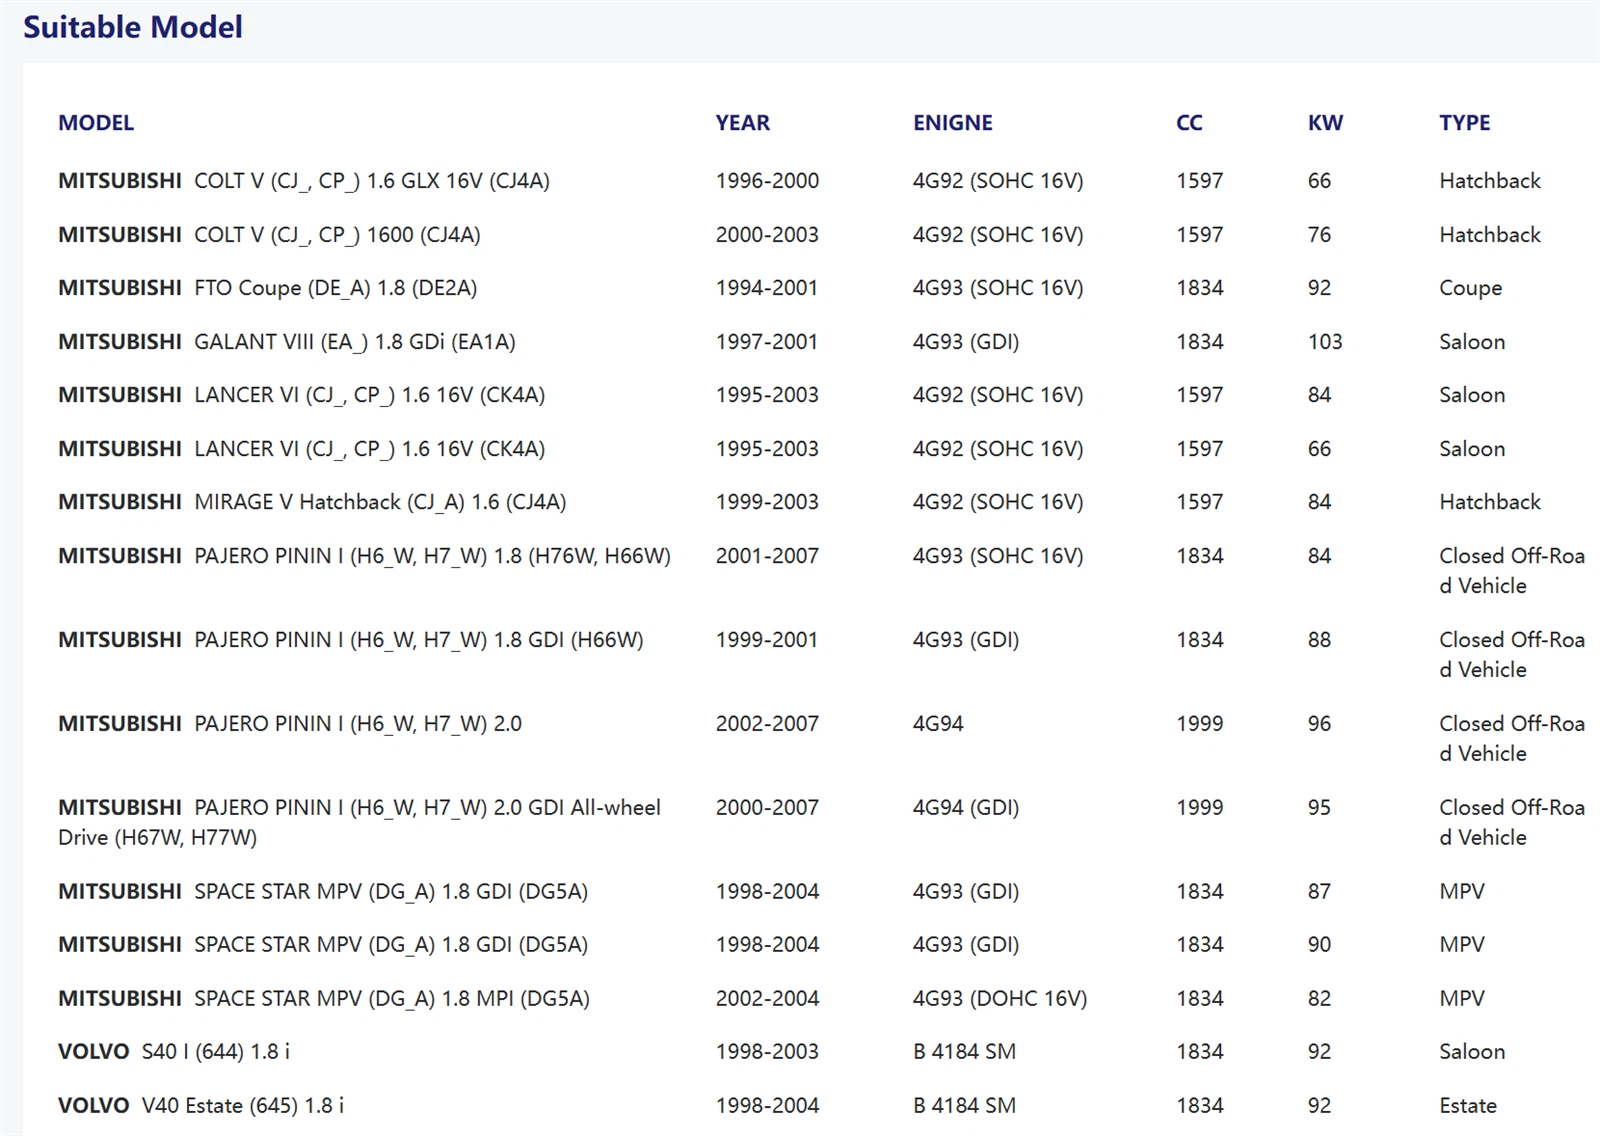Select MIRAGE V Hatchback 1.6 (CJ4A) model

(312, 502)
